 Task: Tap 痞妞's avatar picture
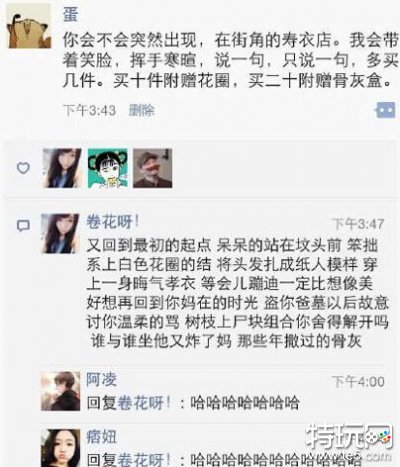[60, 448]
